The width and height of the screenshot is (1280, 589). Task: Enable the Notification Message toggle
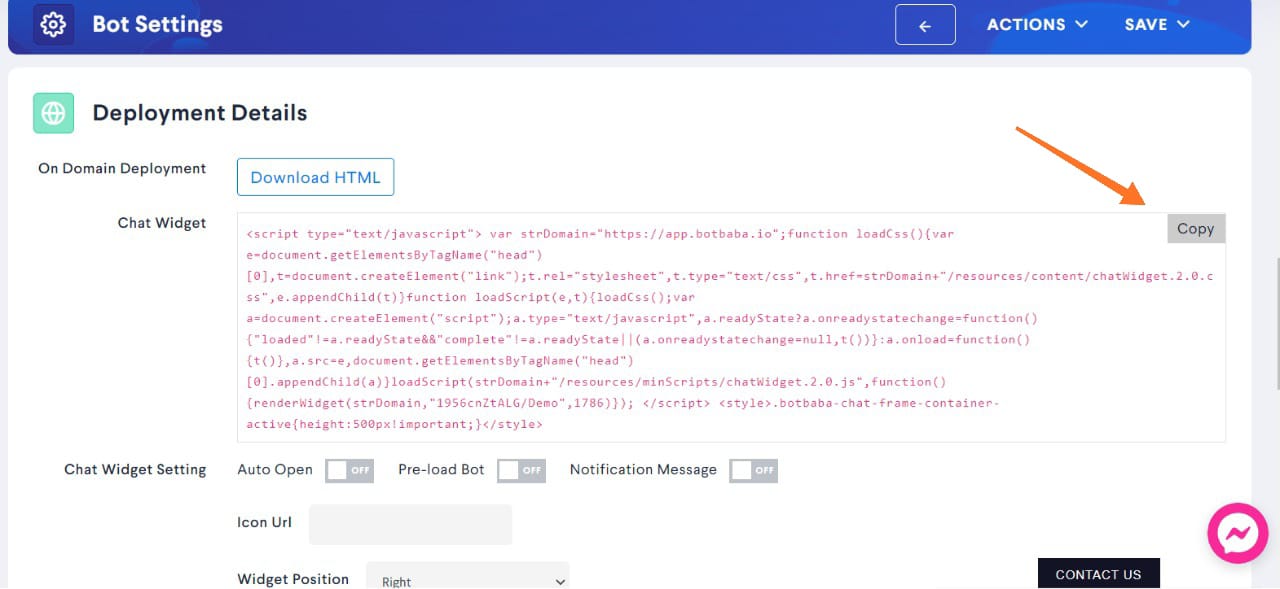tap(753, 470)
